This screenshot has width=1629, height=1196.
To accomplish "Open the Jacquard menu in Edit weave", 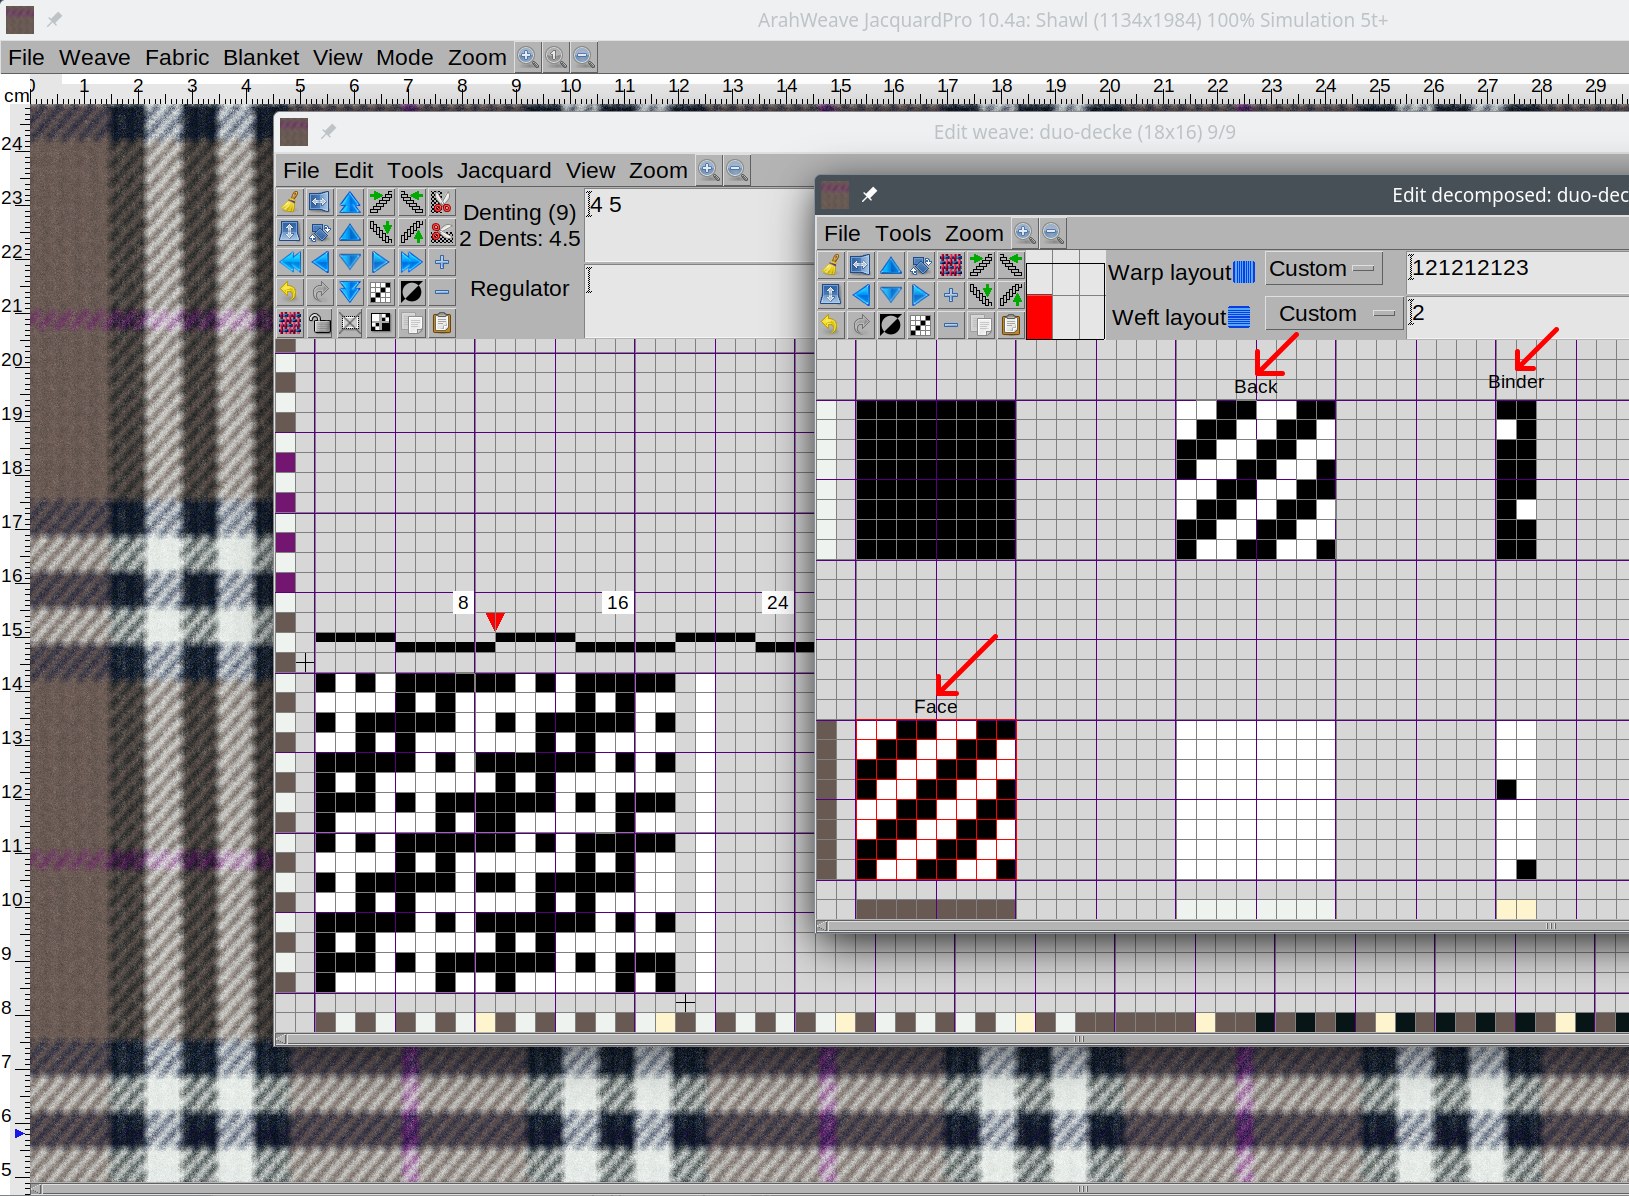I will click(503, 170).
